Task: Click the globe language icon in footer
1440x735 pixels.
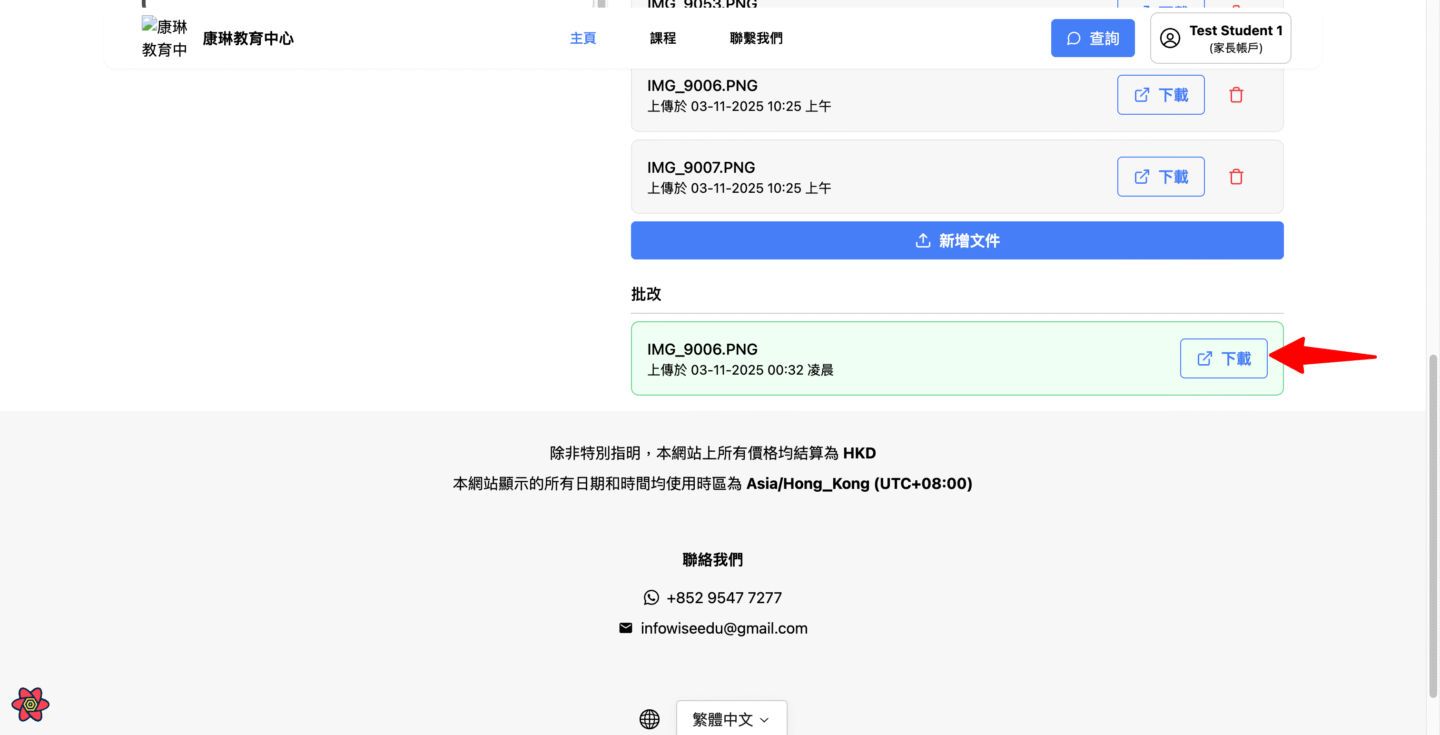Action: pyautogui.click(x=650, y=719)
